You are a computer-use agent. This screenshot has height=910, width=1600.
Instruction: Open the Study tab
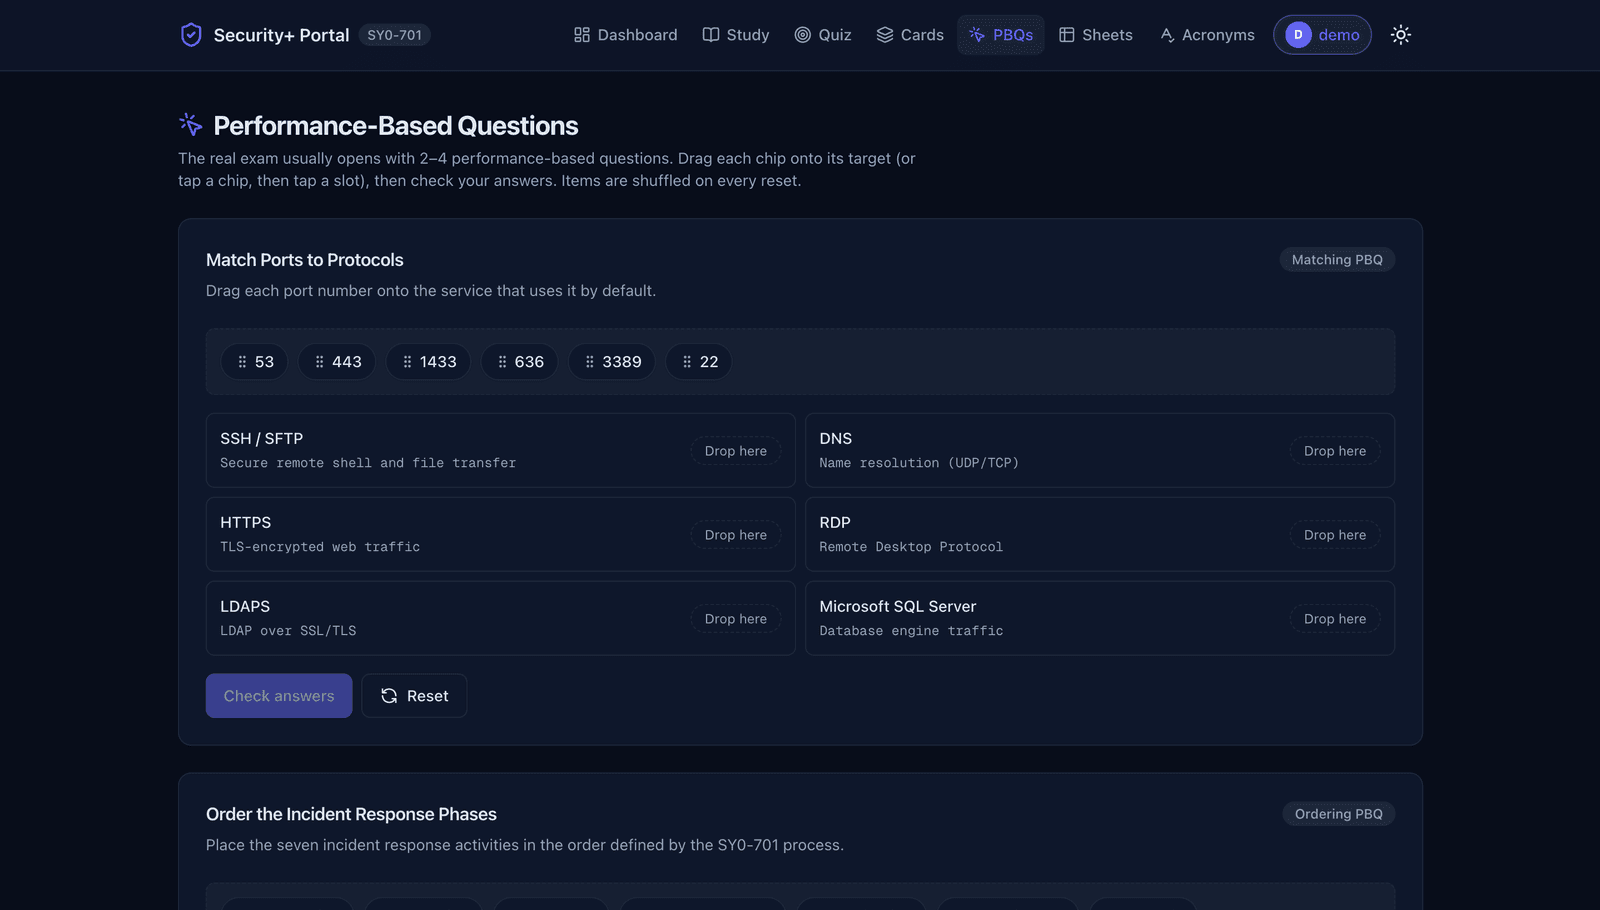(736, 35)
